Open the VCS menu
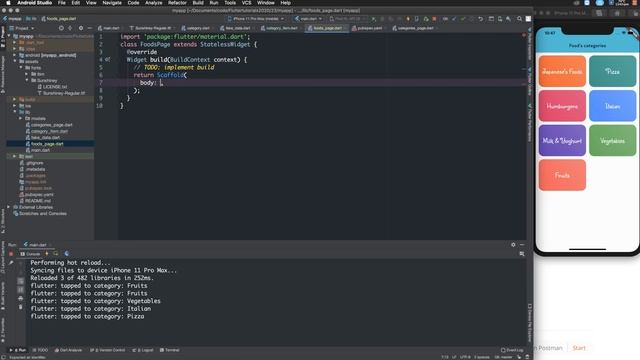The height and width of the screenshot is (360, 640). [x=247, y=3]
